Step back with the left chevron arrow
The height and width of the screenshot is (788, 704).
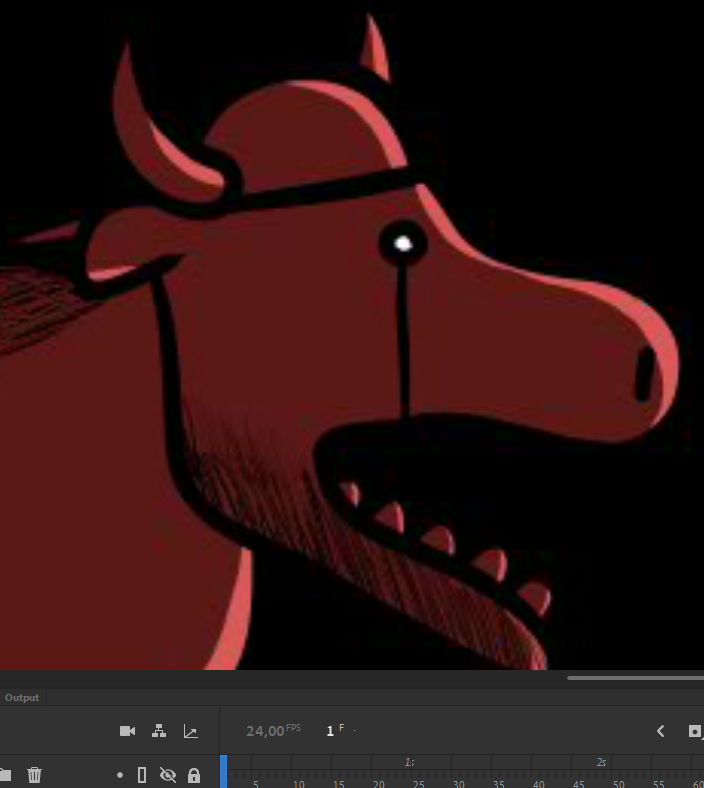click(x=661, y=731)
